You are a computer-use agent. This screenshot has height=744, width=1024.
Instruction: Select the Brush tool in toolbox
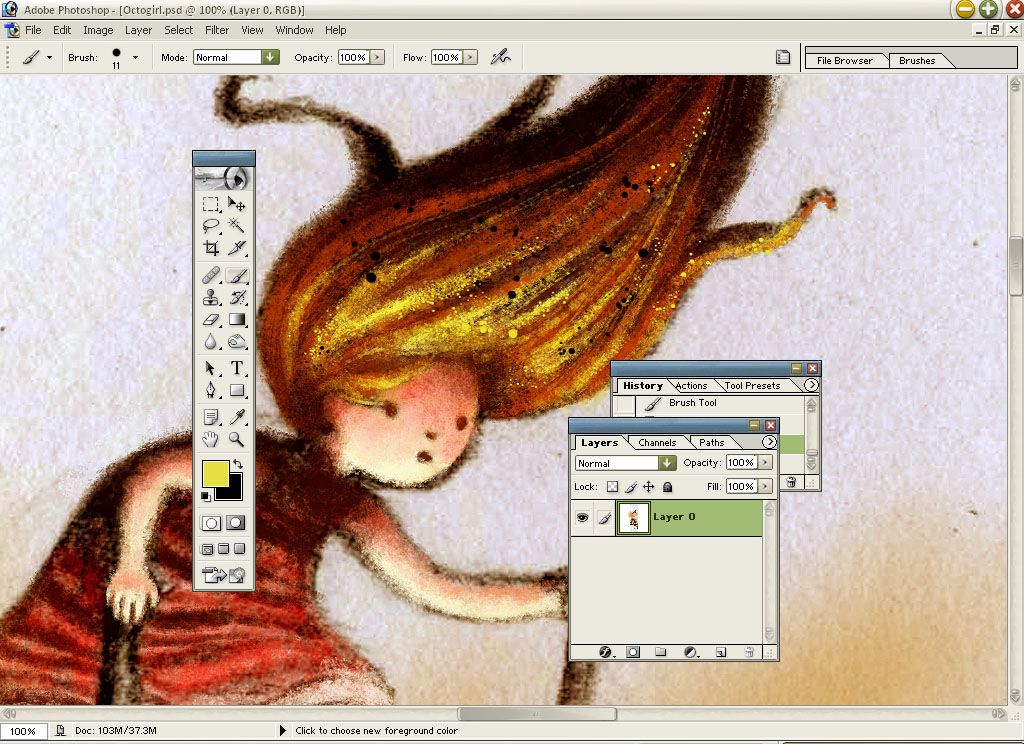pos(236,276)
